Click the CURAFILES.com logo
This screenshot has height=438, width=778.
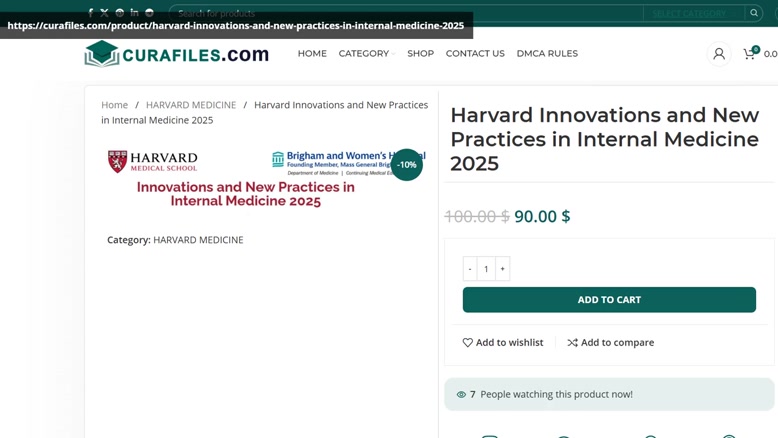tap(177, 54)
